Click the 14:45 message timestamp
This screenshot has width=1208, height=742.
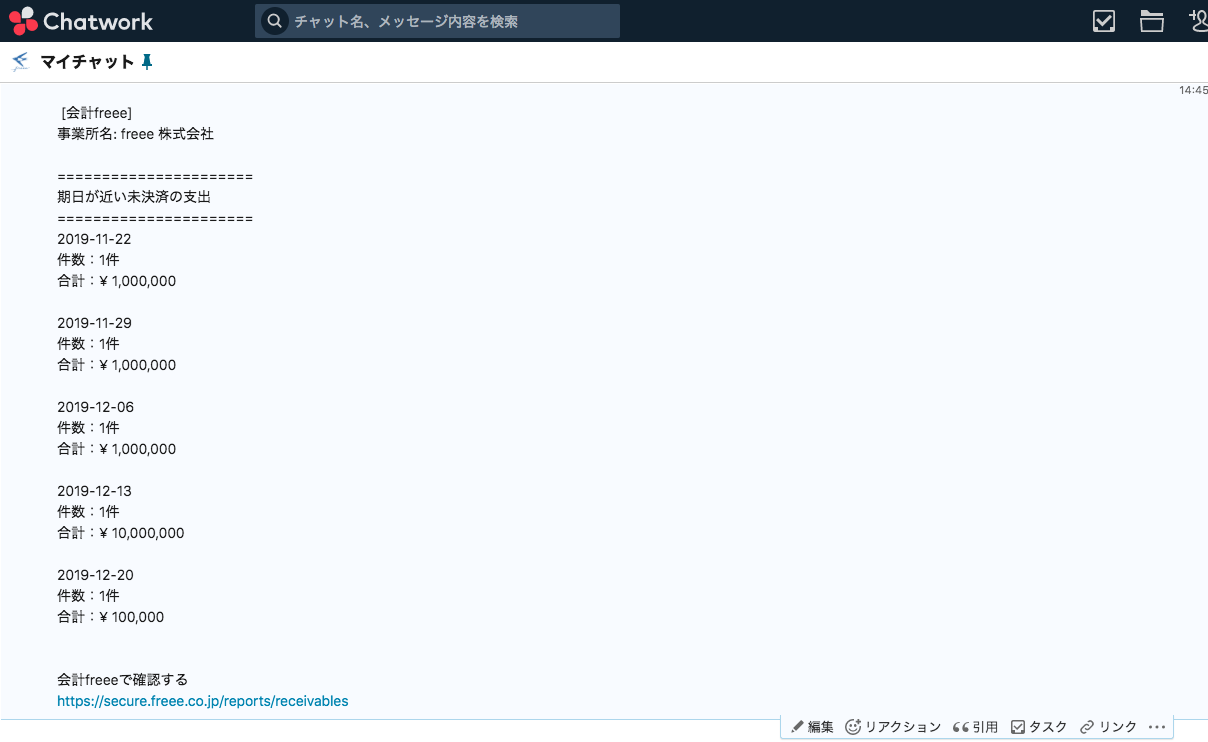[1193, 90]
